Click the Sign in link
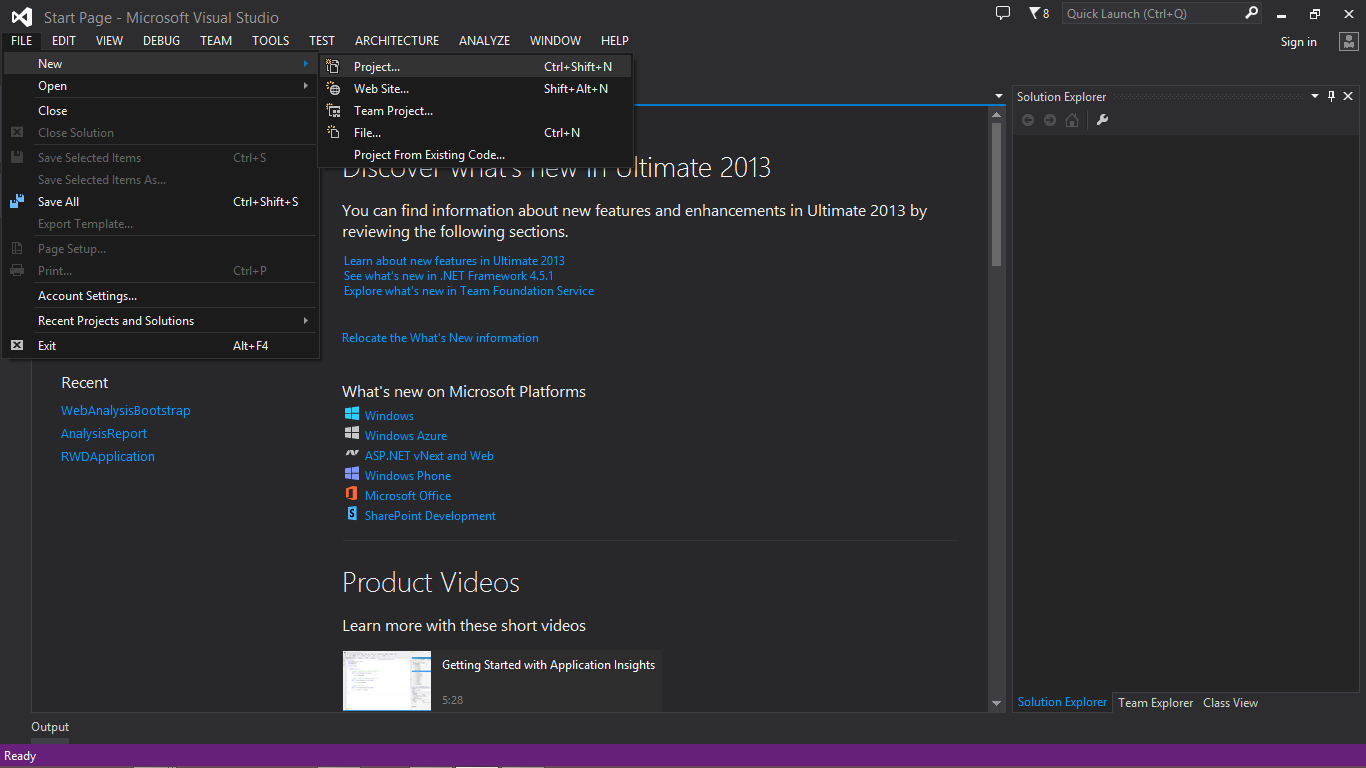The width and height of the screenshot is (1366, 768). tap(1298, 42)
